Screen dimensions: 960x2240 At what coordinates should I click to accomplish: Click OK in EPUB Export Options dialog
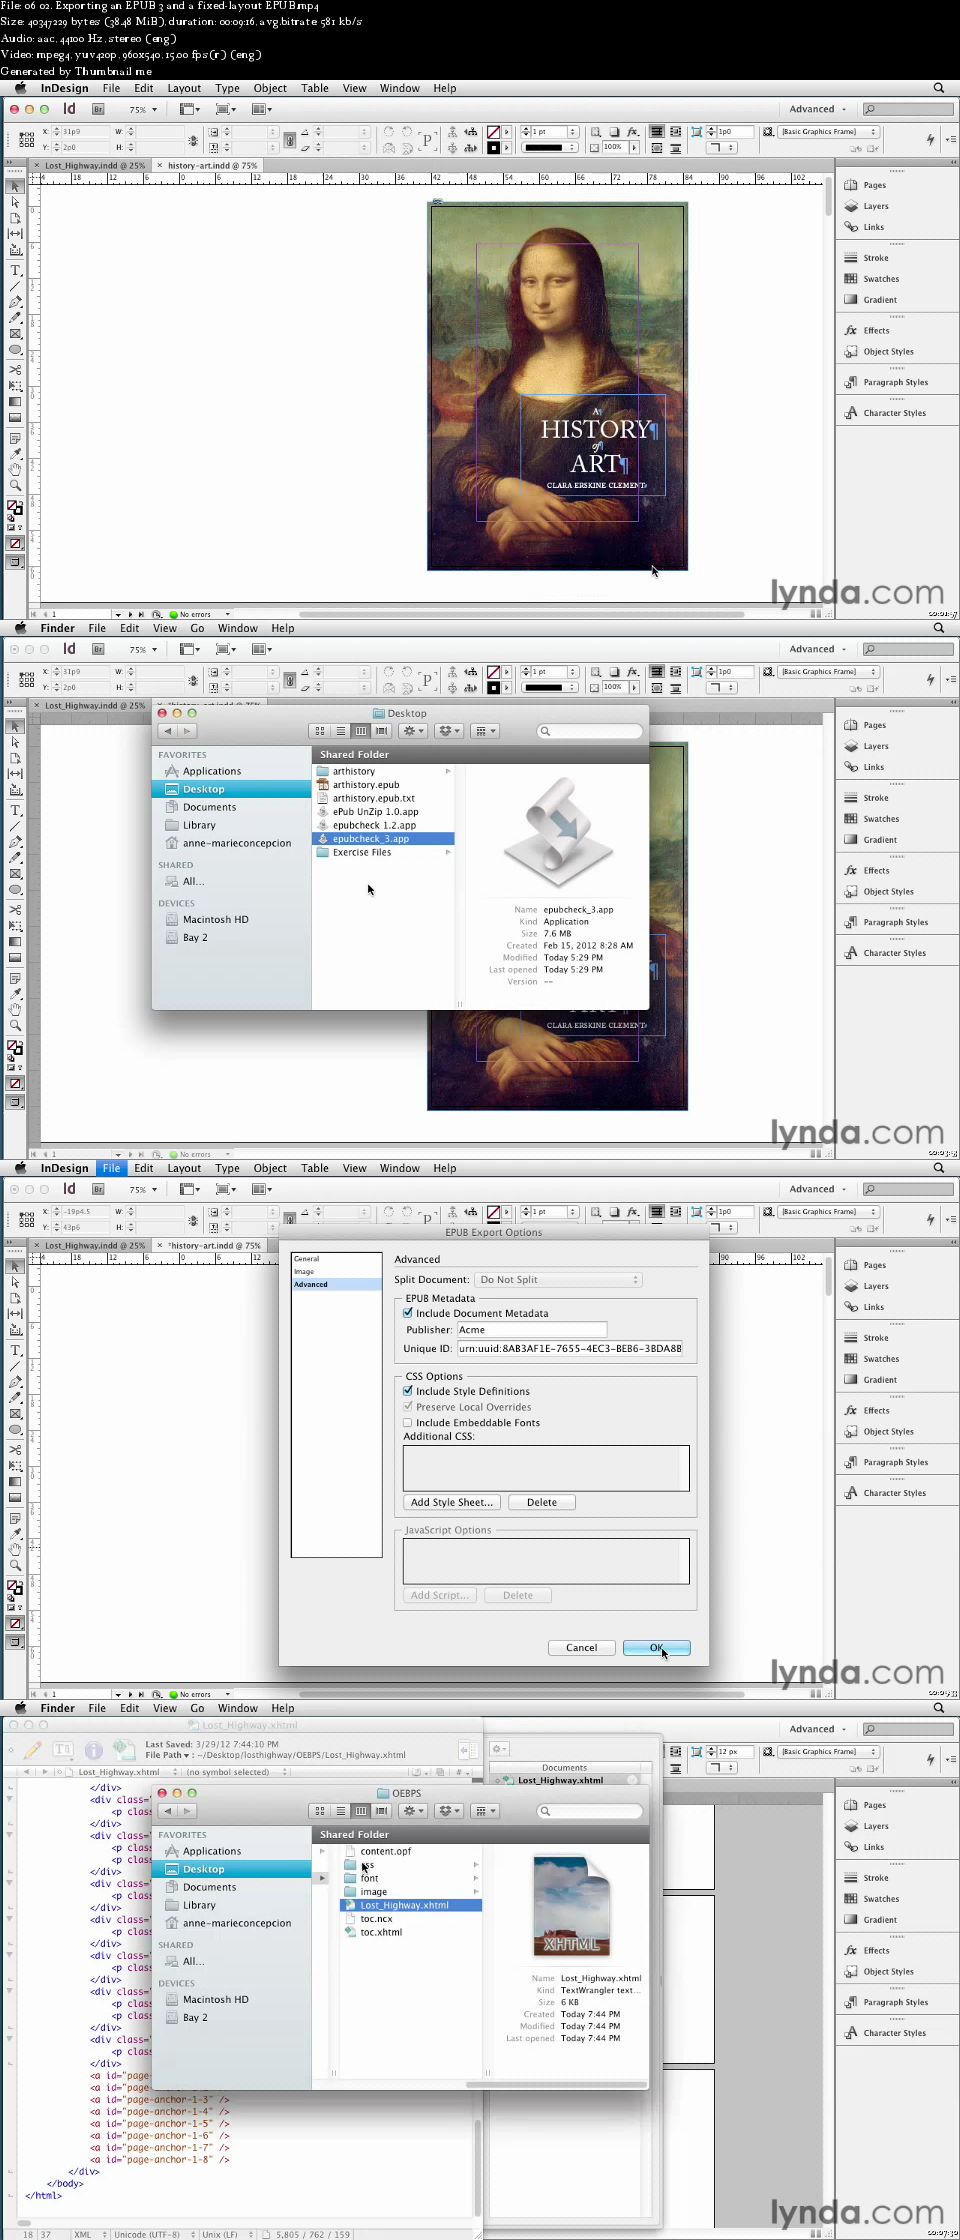(656, 1647)
